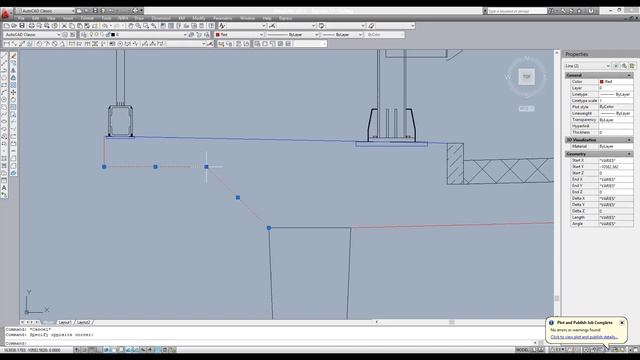Toggle Grid Display in status bar
Image resolution: width=640 pixels, height=360 pixels.
pos(93,350)
